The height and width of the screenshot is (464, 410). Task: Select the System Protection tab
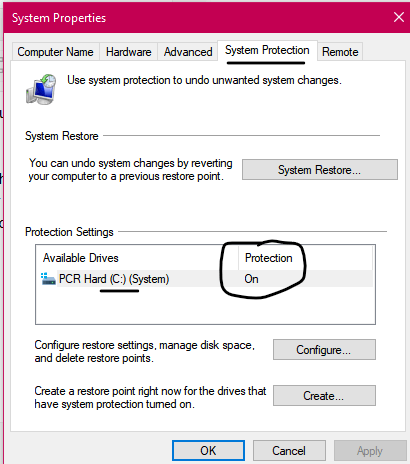pyautogui.click(x=267, y=51)
